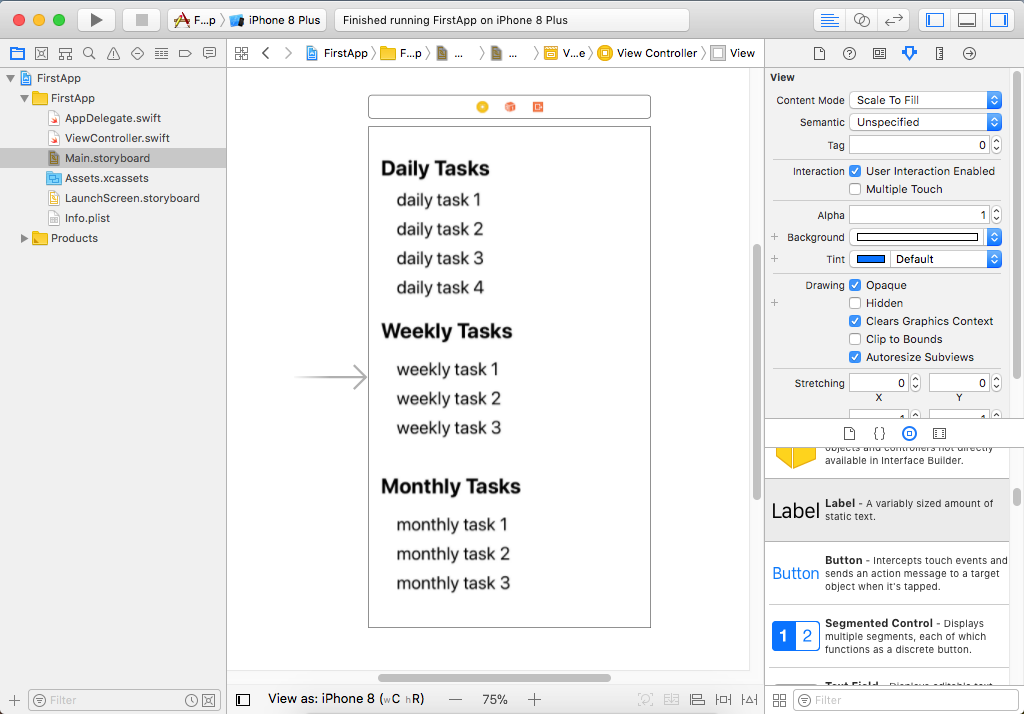Image resolution: width=1024 pixels, height=714 pixels.
Task: Enable Clip to Bounds checkbox
Action: click(x=855, y=339)
